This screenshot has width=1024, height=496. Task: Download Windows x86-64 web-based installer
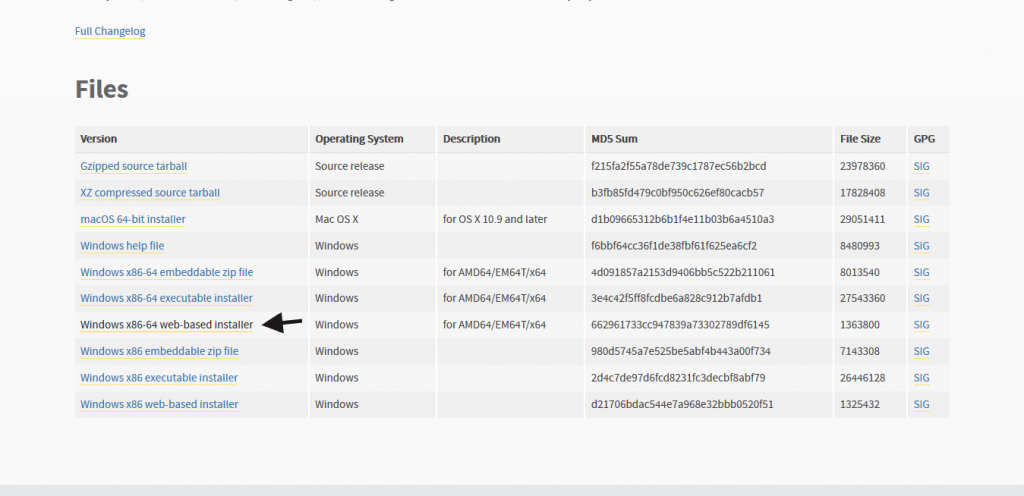click(167, 324)
